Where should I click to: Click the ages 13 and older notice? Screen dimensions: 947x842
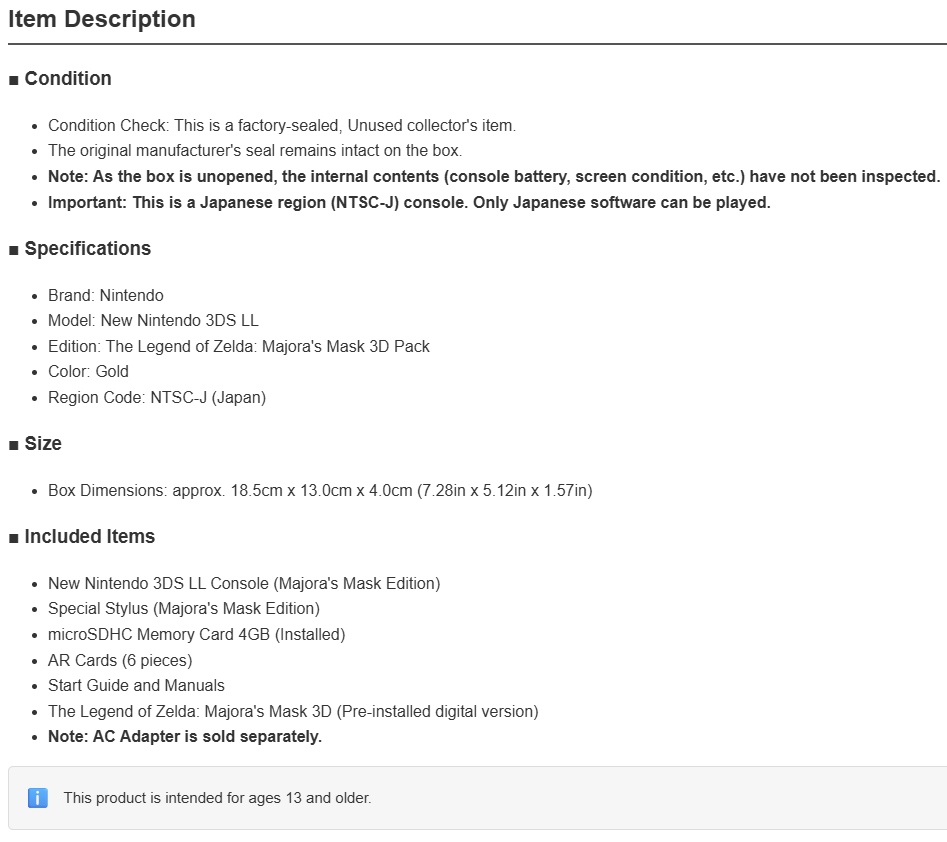pos(217,798)
